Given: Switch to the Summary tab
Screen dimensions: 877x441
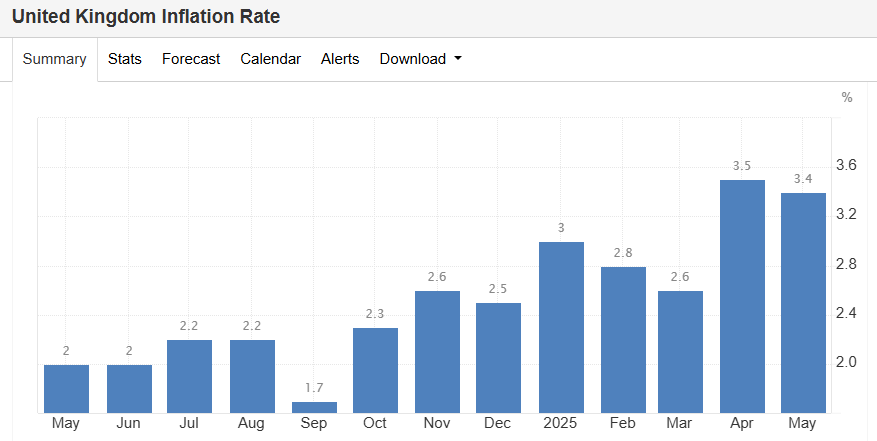Looking at the screenshot, I should tap(55, 59).
